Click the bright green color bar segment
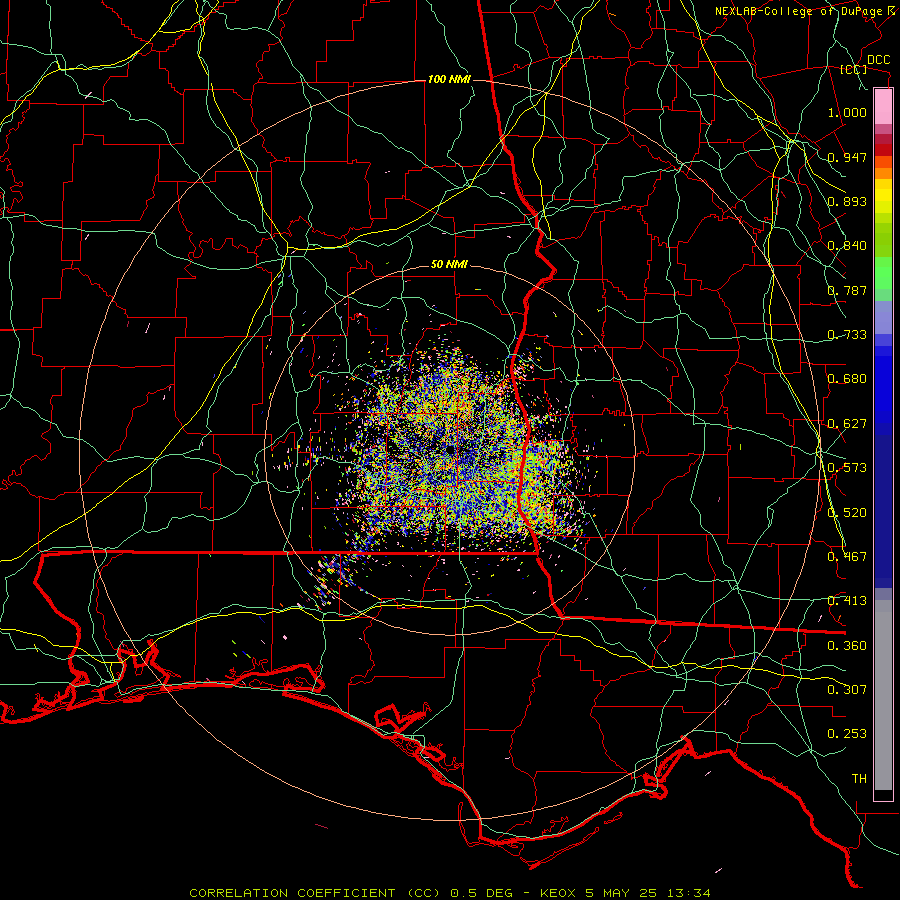The width and height of the screenshot is (900, 900). tap(883, 273)
